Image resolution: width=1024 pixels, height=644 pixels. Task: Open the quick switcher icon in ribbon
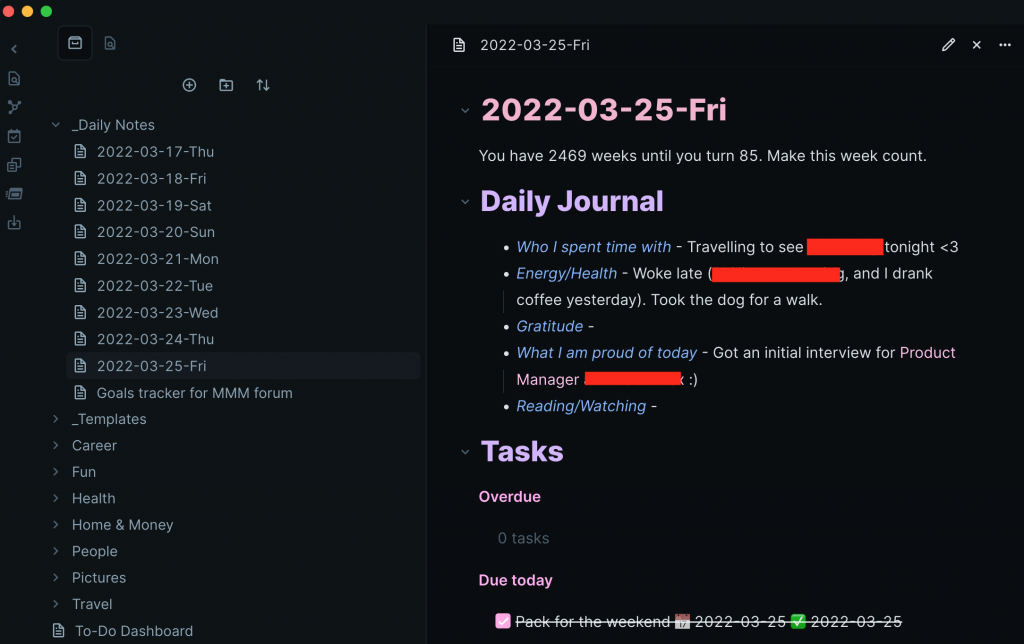click(x=14, y=78)
